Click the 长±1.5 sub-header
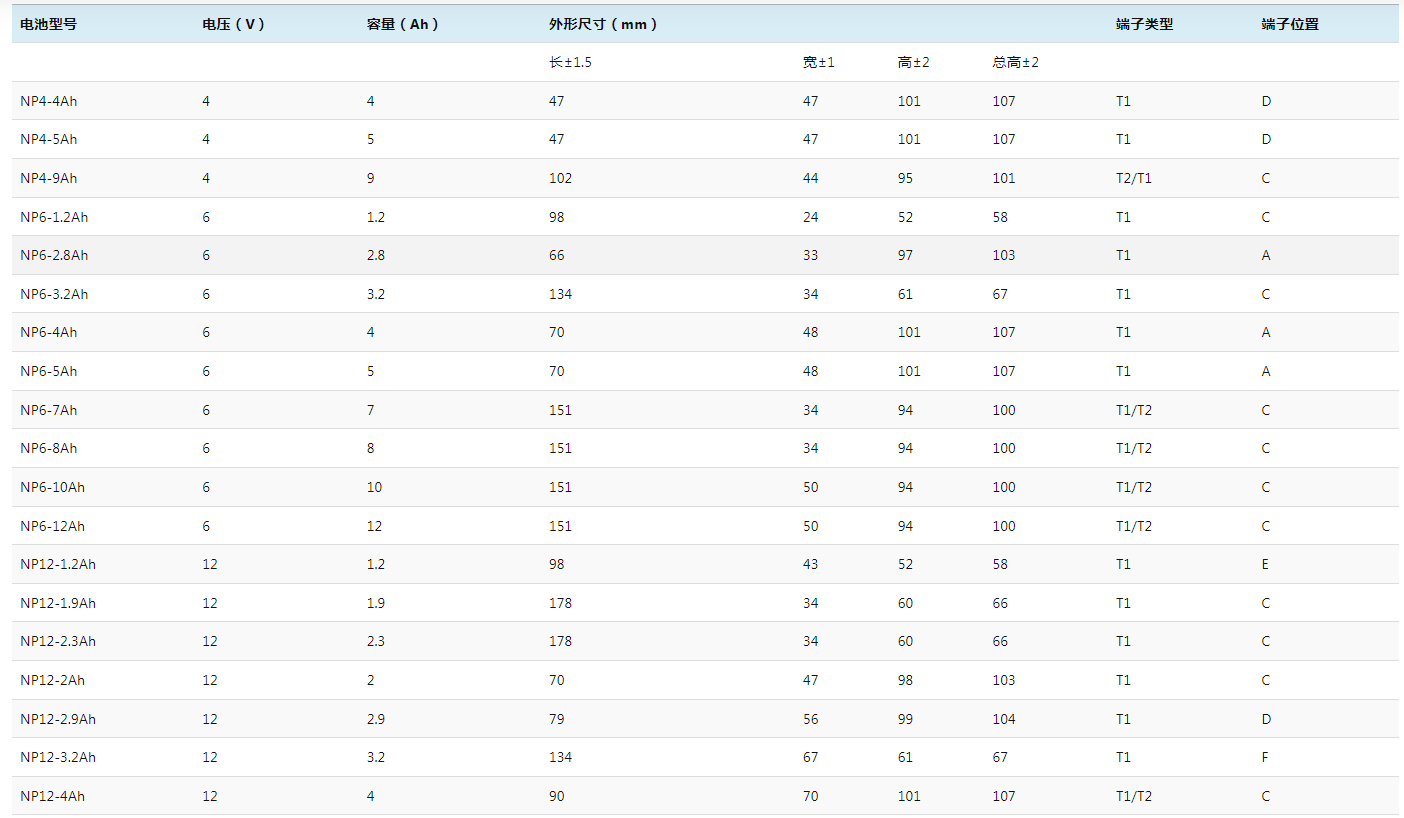The image size is (1404, 818). click(x=570, y=62)
